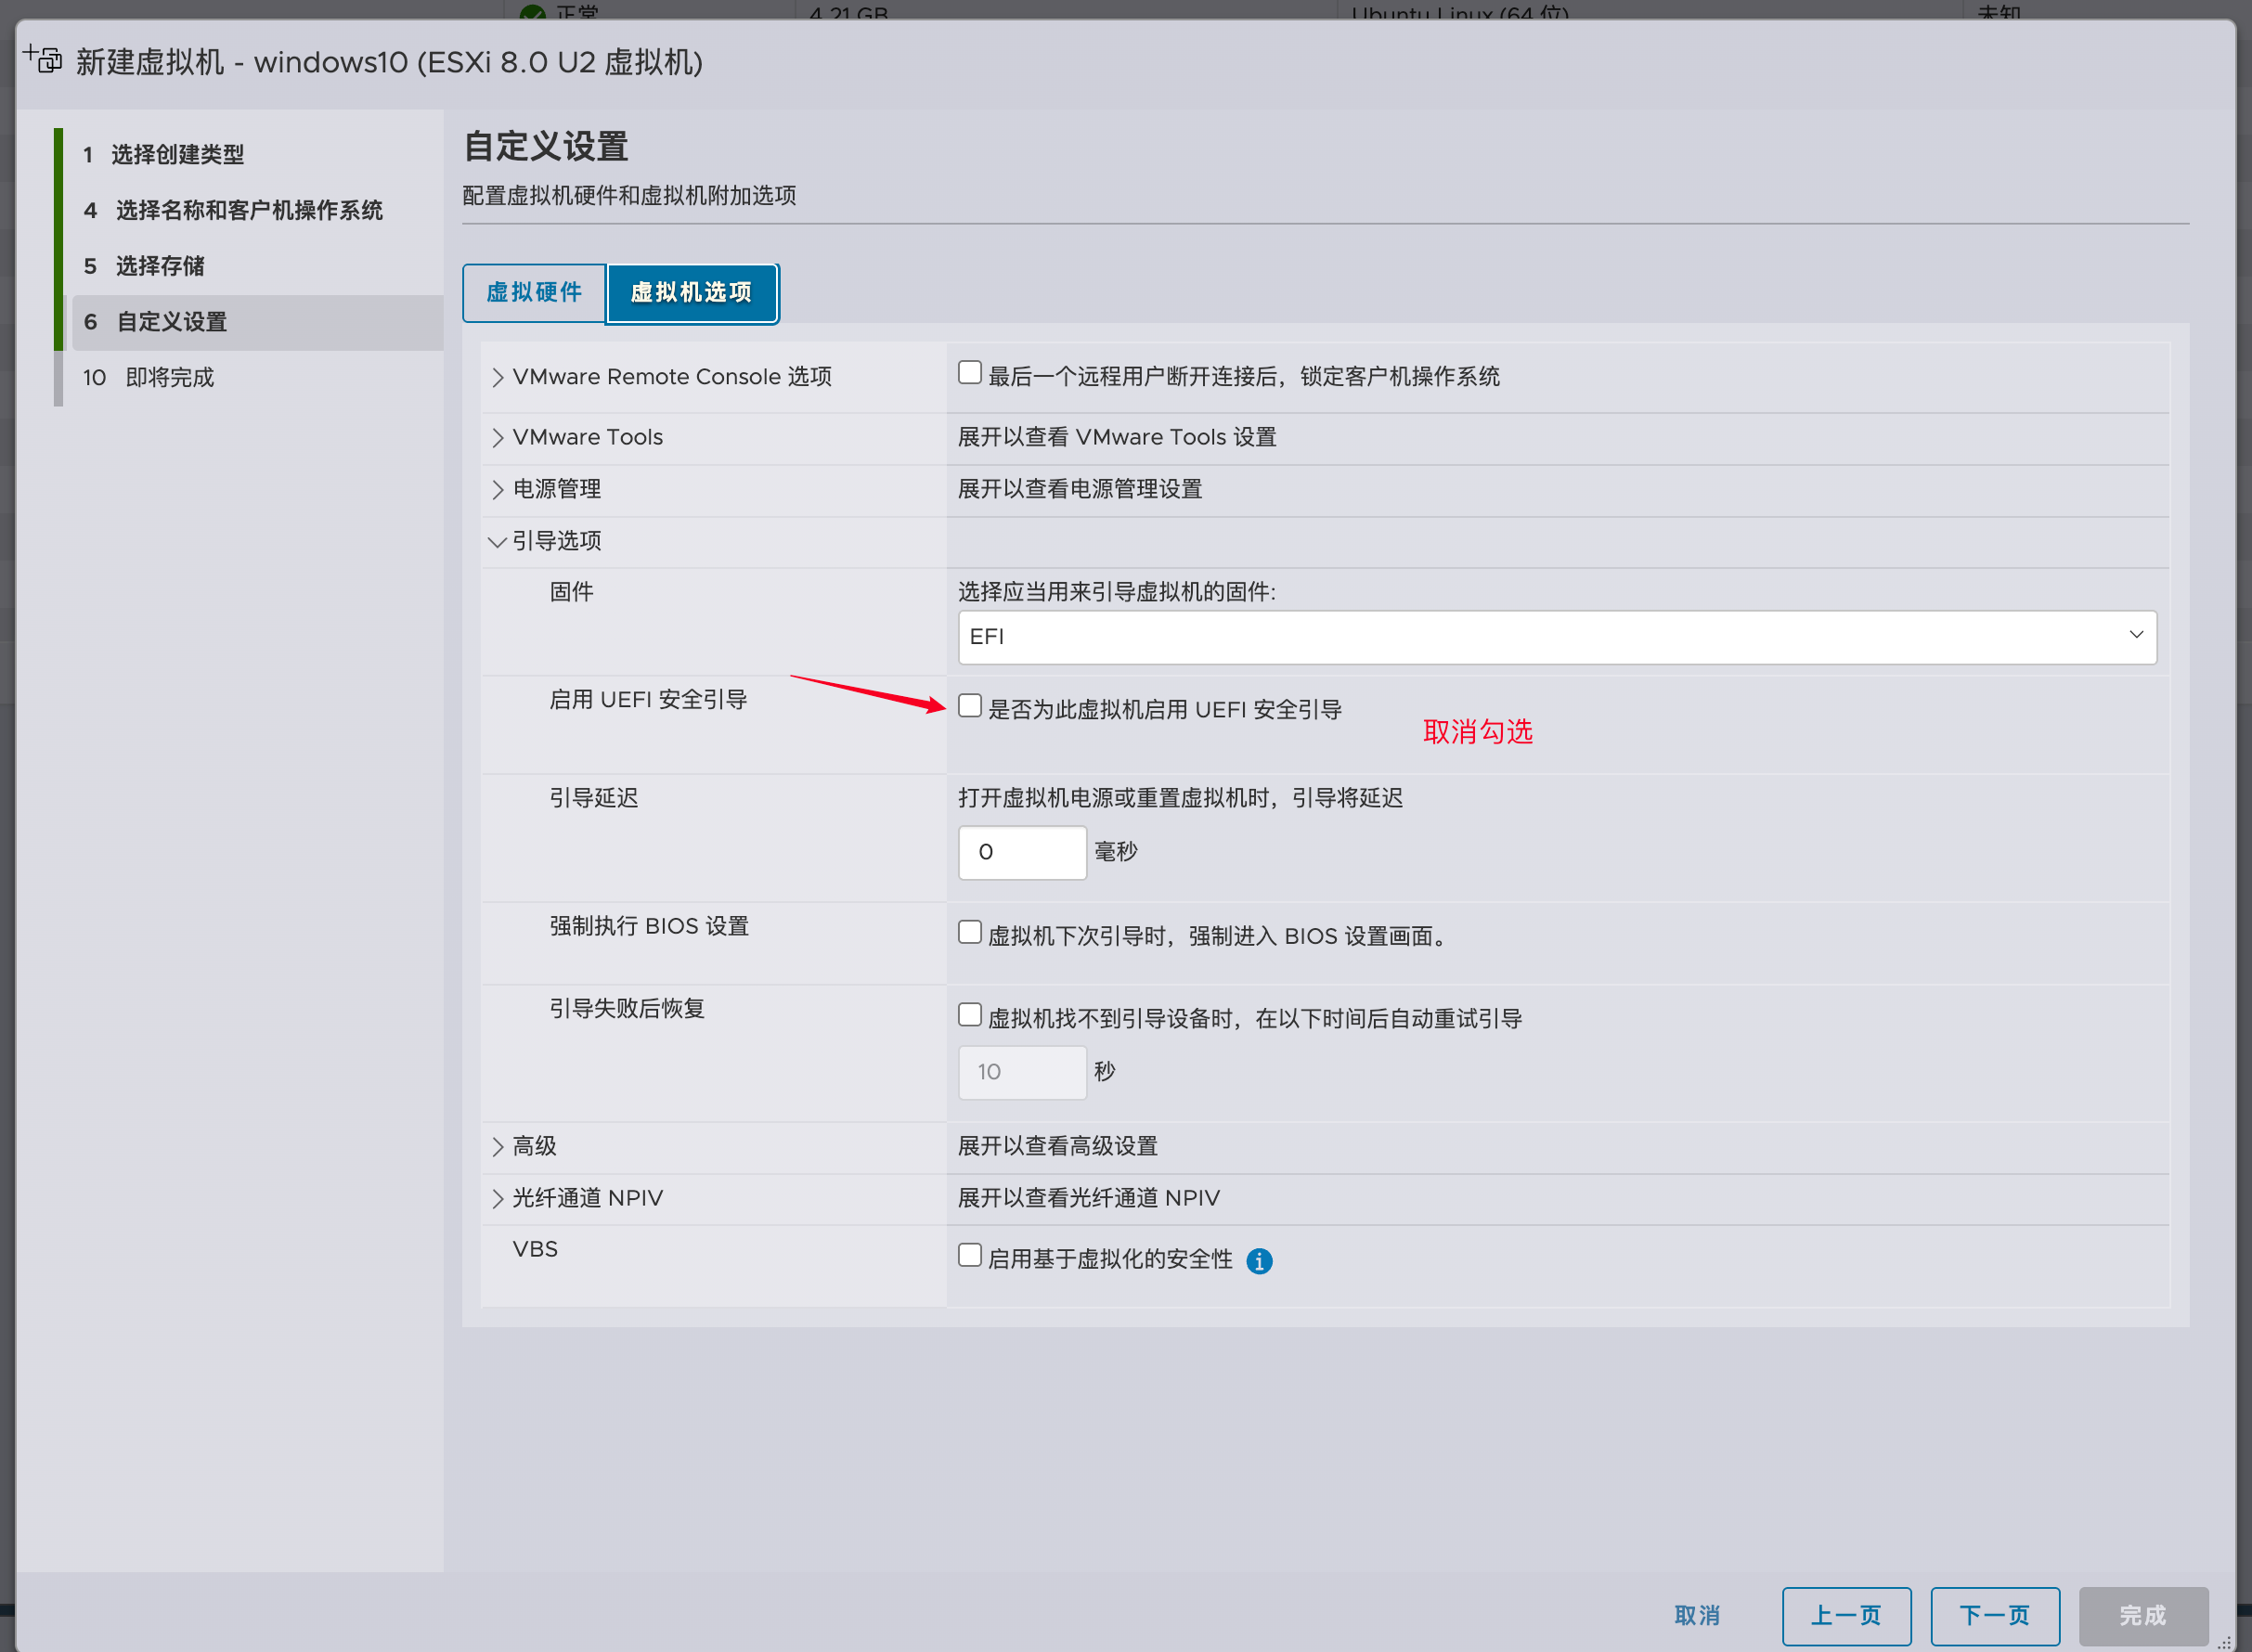Click the resize grip at dialog corner
The image size is (2252, 1652).
tap(2223, 1642)
